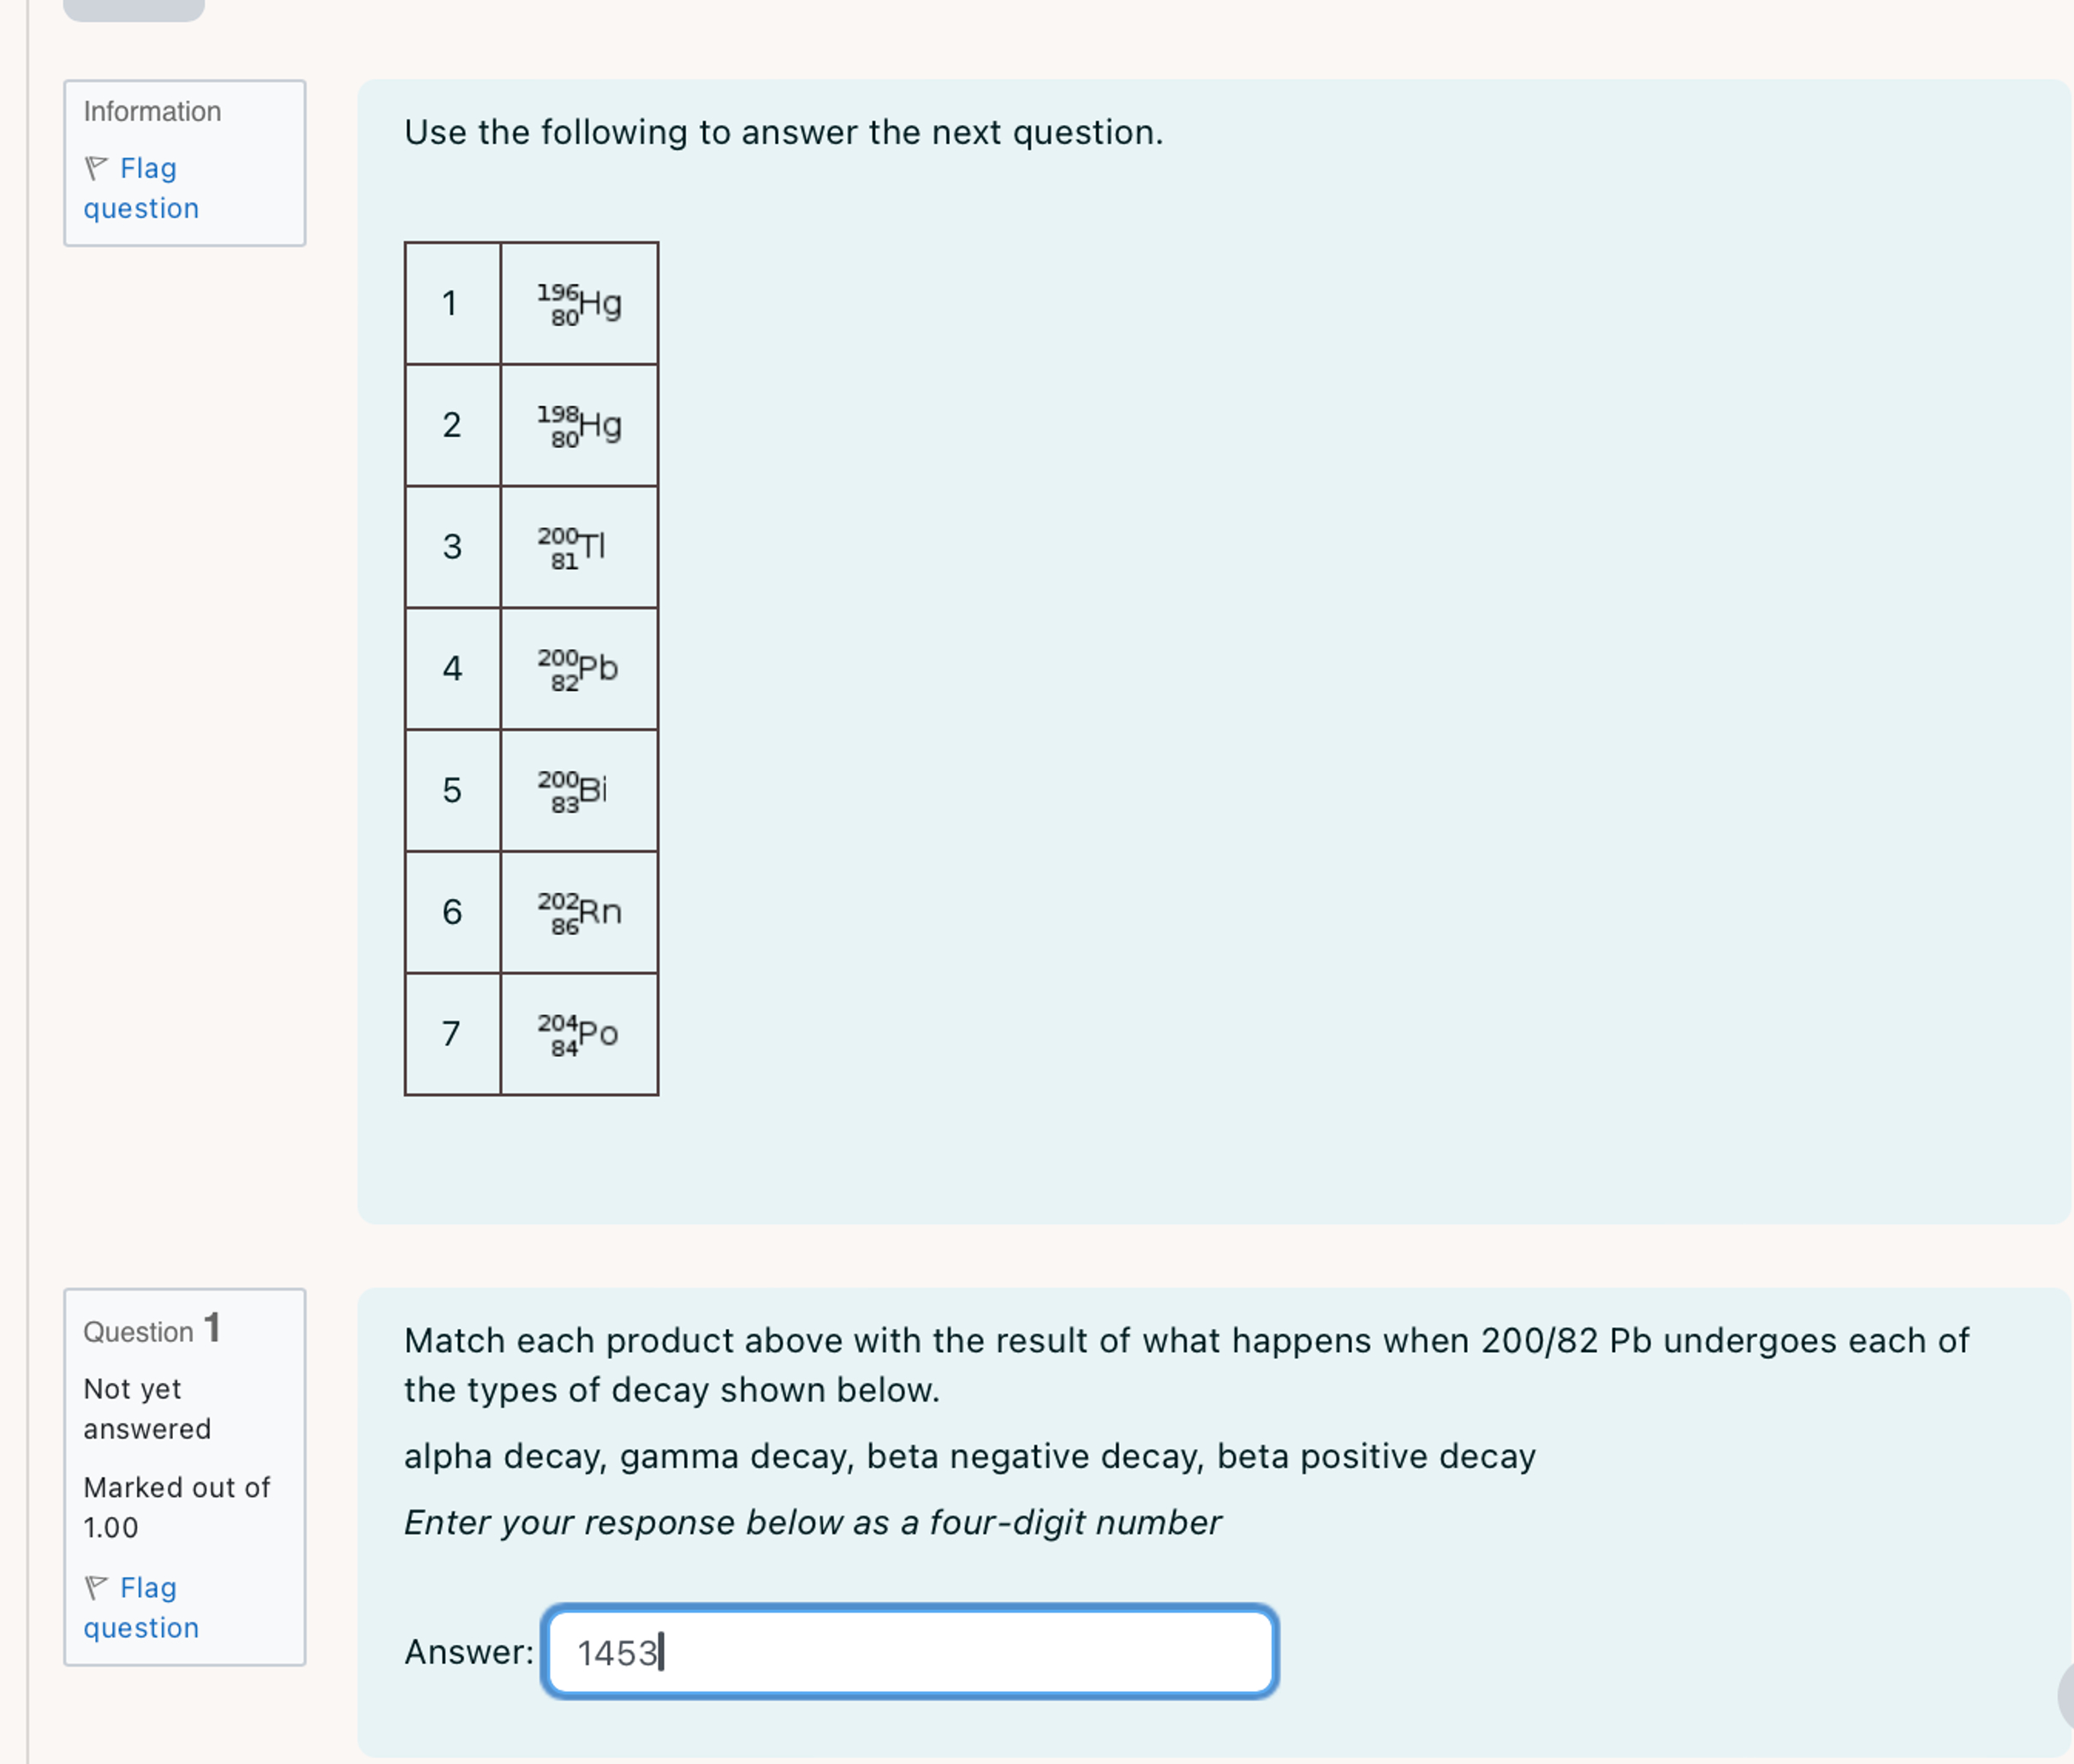Click the Question 1 heading
The height and width of the screenshot is (1764, 2074).
[151, 1330]
